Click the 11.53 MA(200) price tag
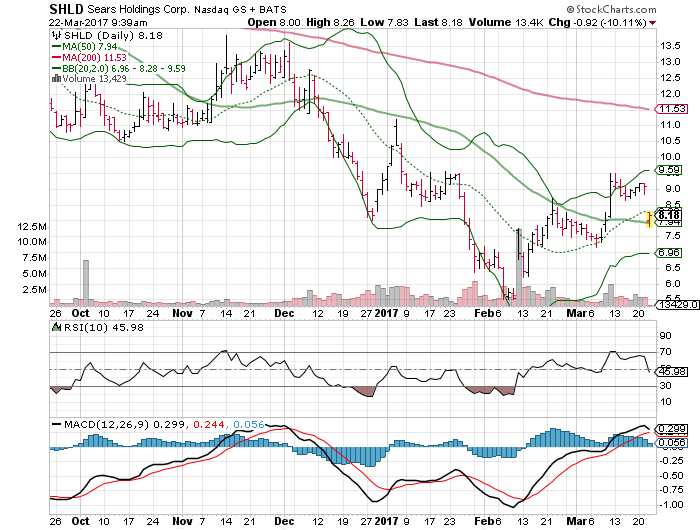The image size is (700, 530). pos(671,109)
